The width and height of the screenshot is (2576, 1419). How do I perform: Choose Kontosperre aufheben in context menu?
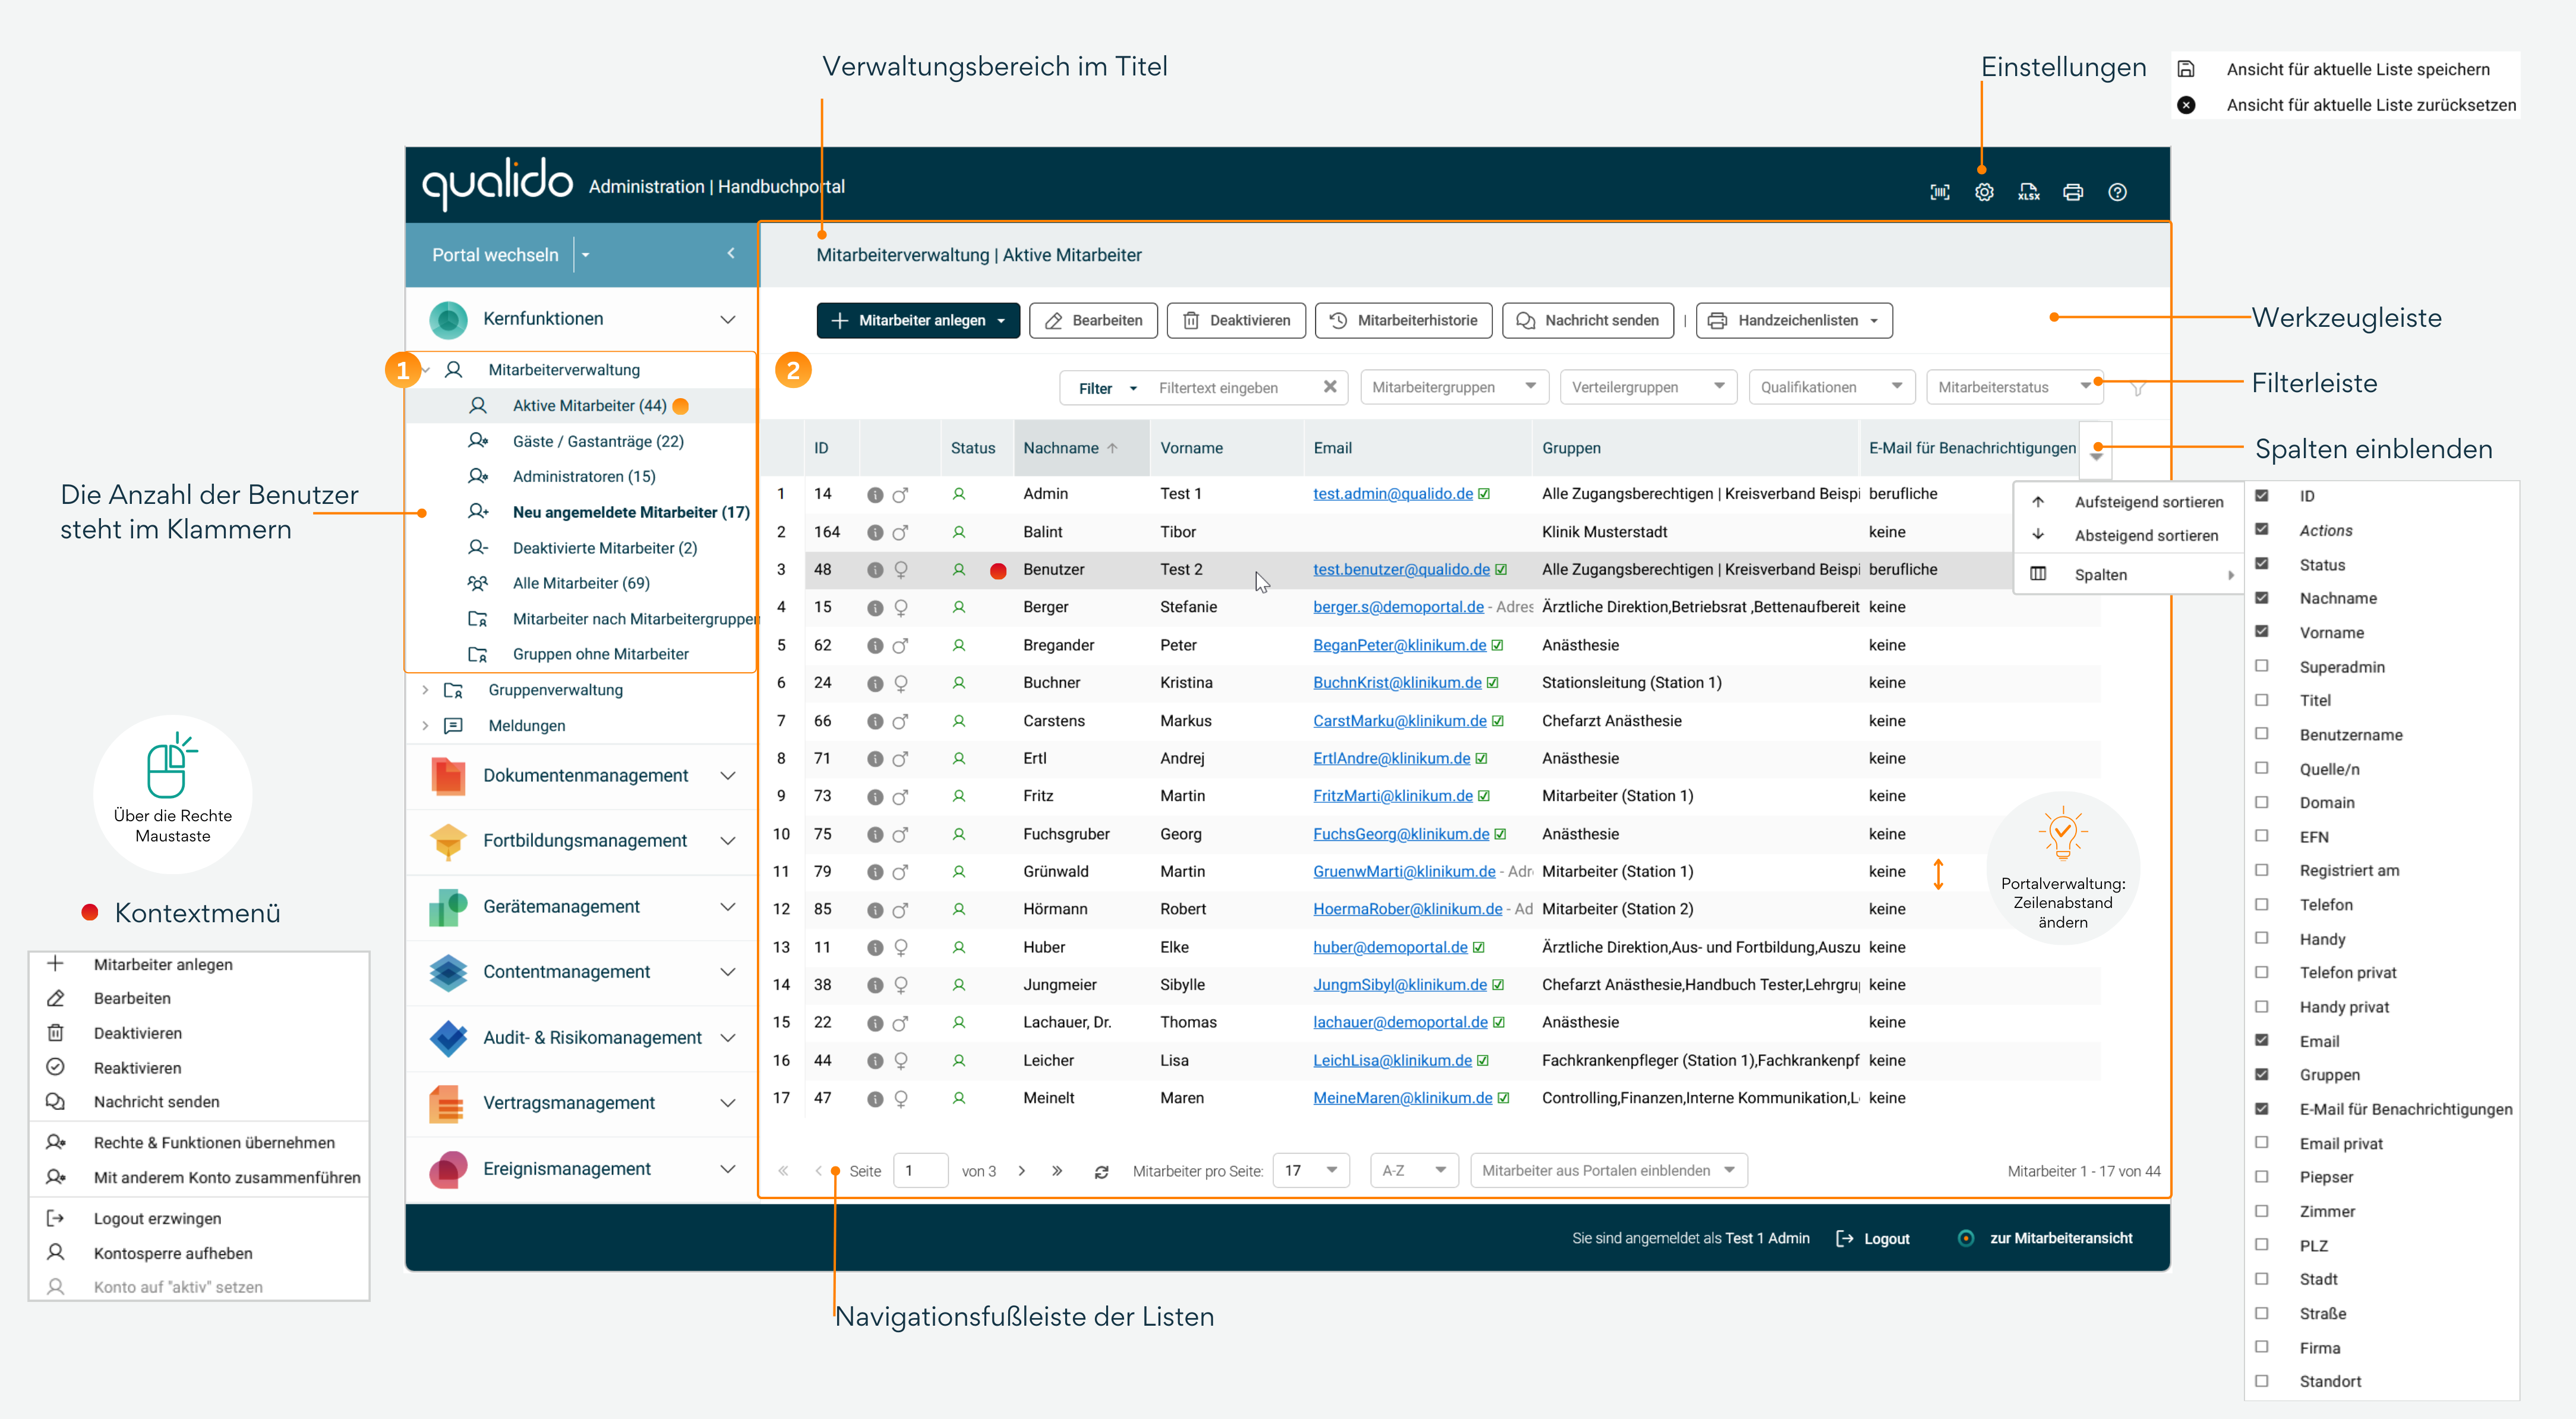[x=200, y=1254]
